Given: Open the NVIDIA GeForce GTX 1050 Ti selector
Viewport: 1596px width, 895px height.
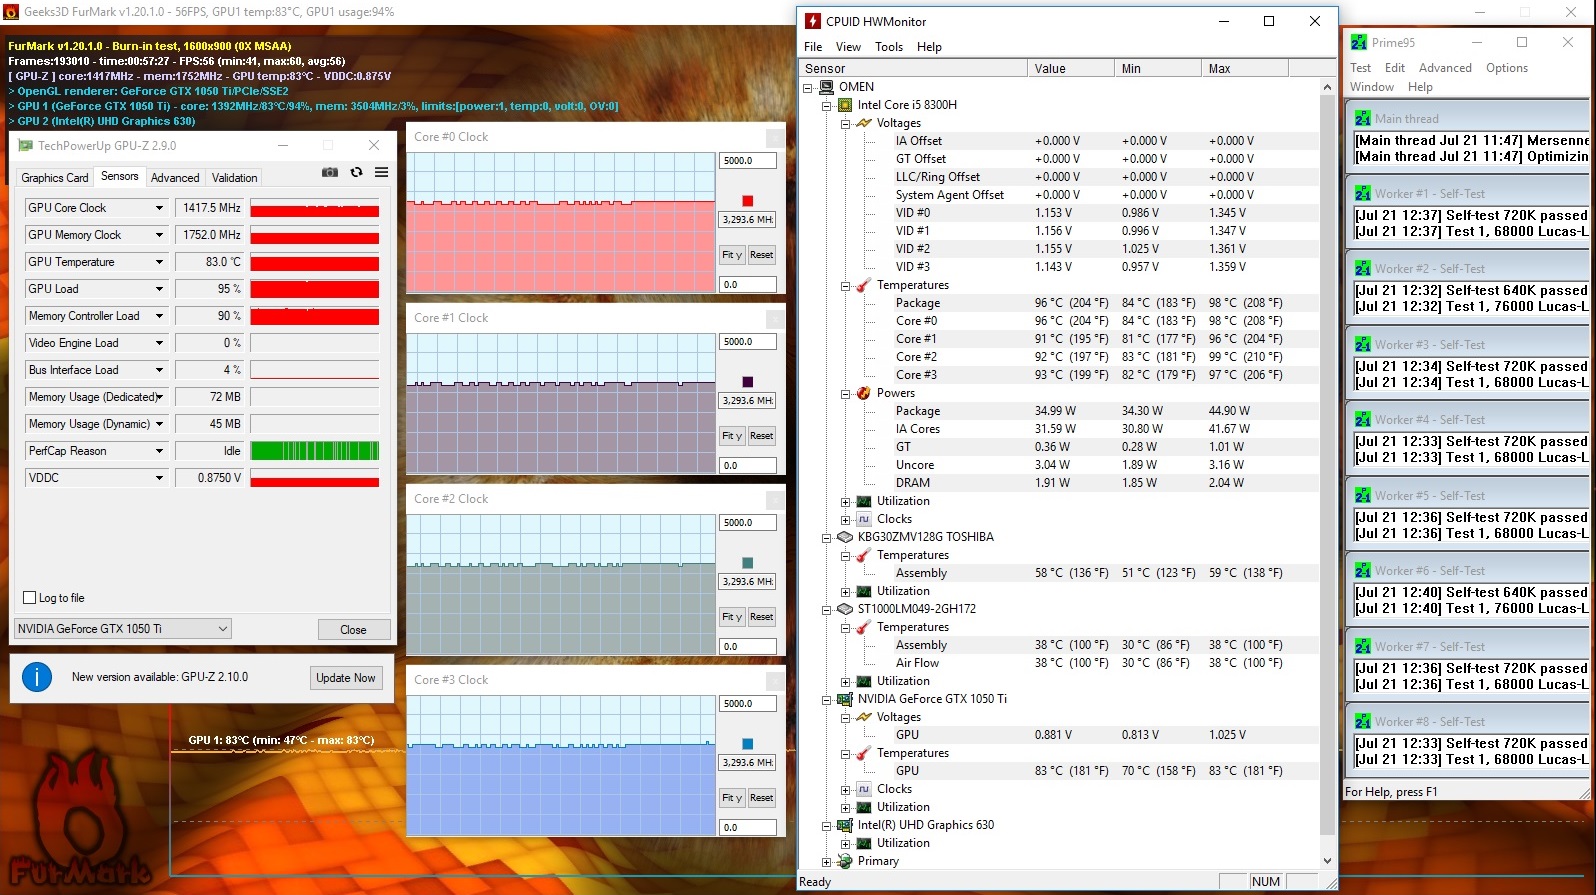Looking at the screenshot, I should coord(123,629).
